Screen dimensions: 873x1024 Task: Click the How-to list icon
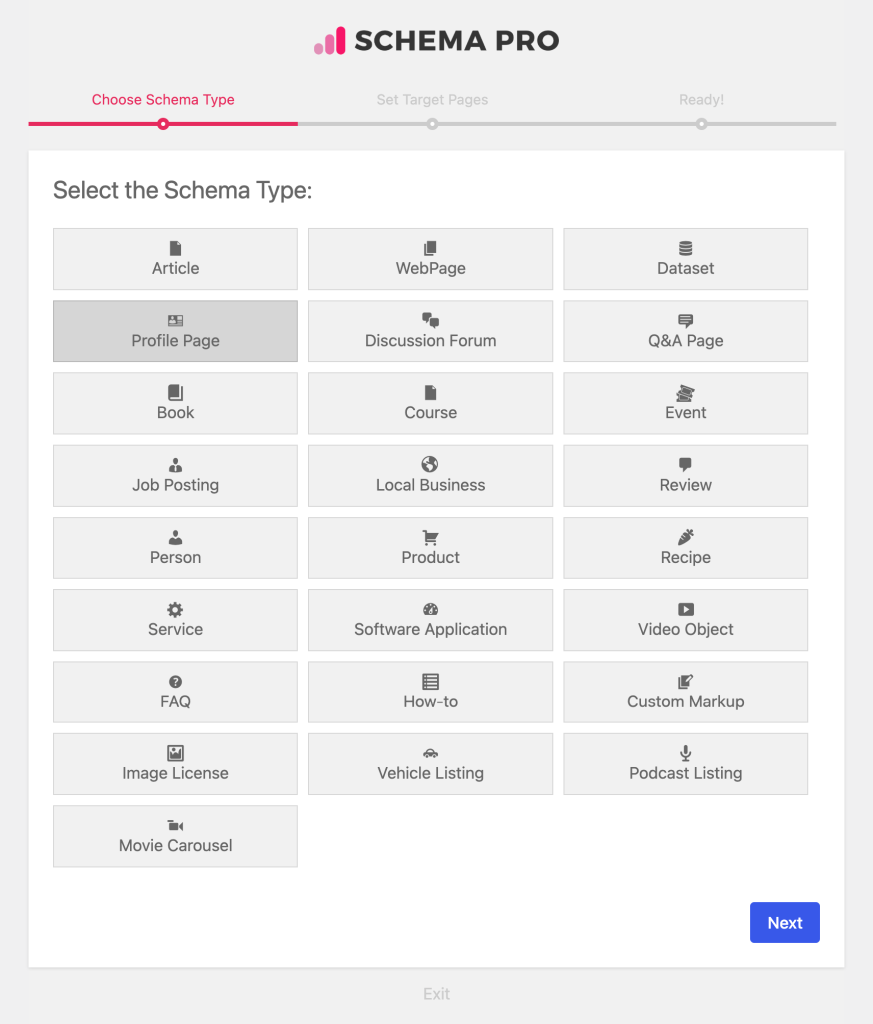click(430, 682)
